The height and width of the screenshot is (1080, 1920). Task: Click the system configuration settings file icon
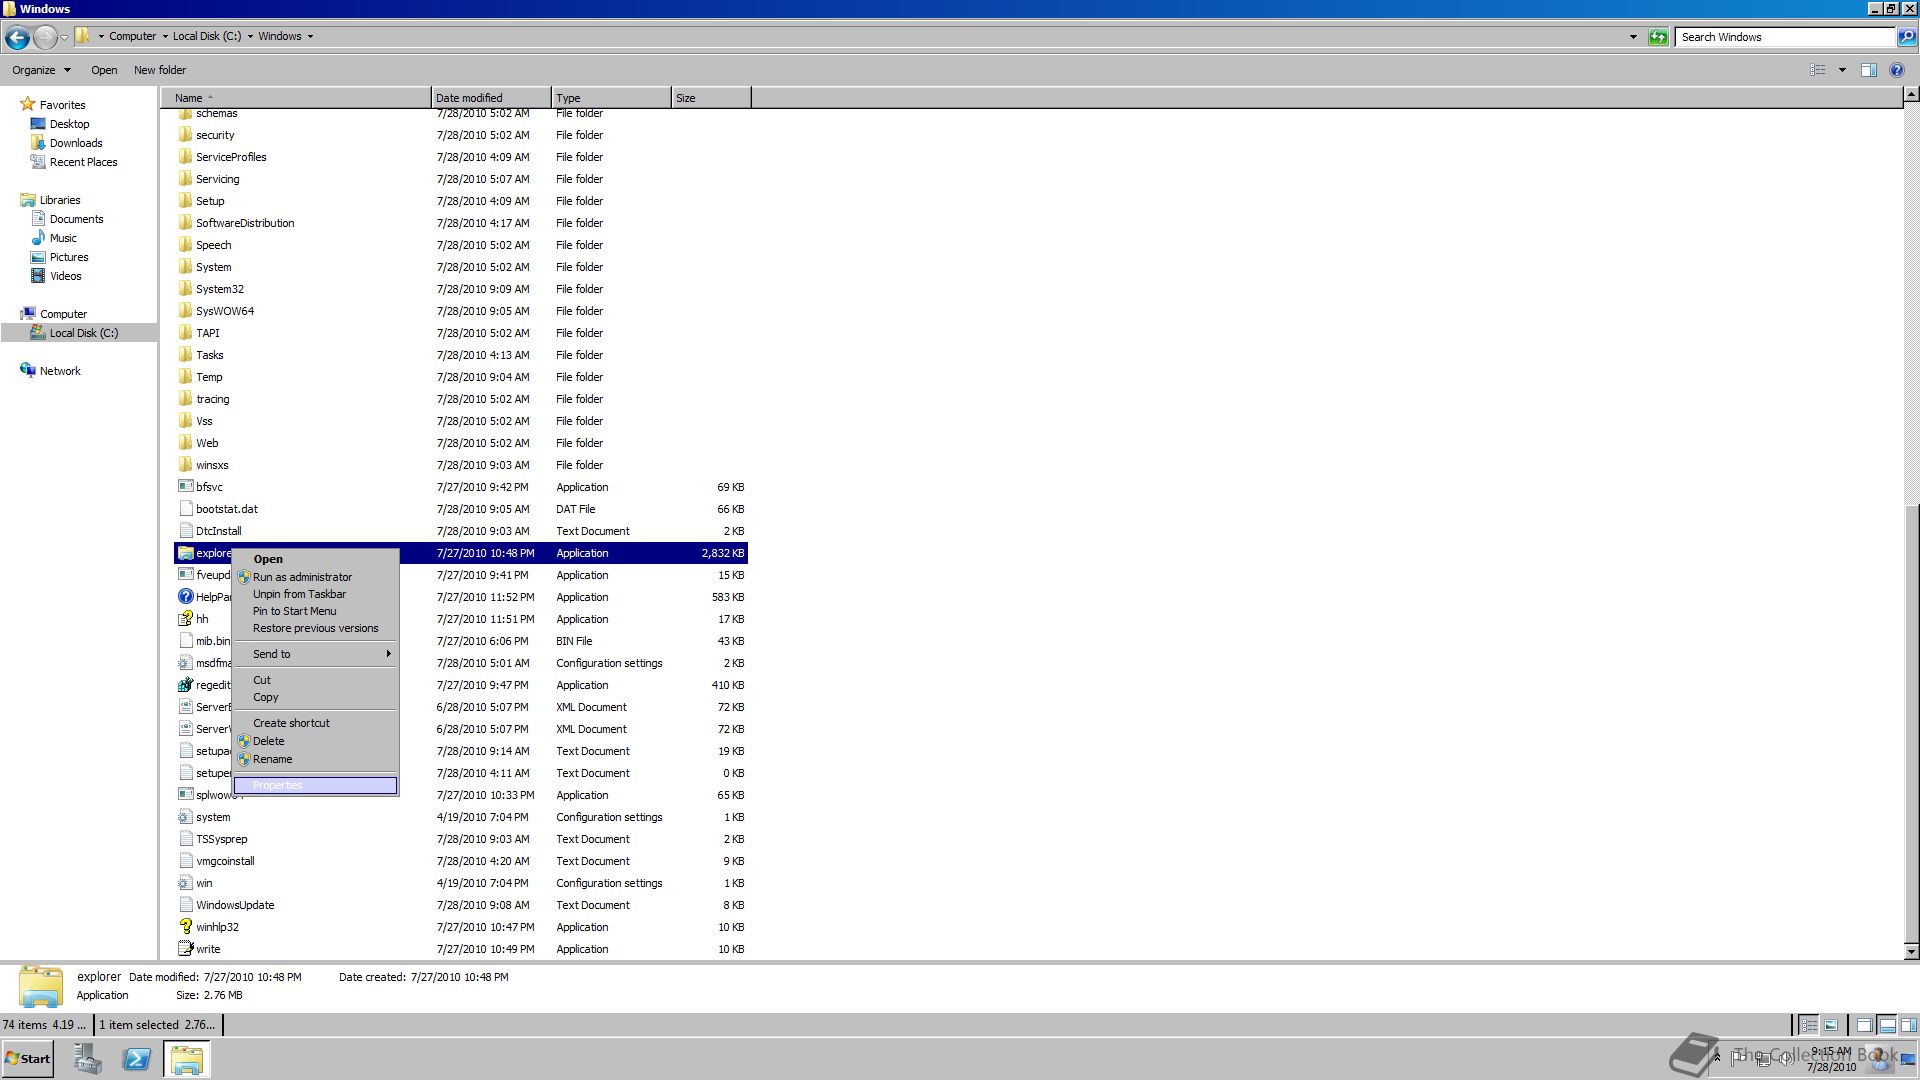(185, 817)
